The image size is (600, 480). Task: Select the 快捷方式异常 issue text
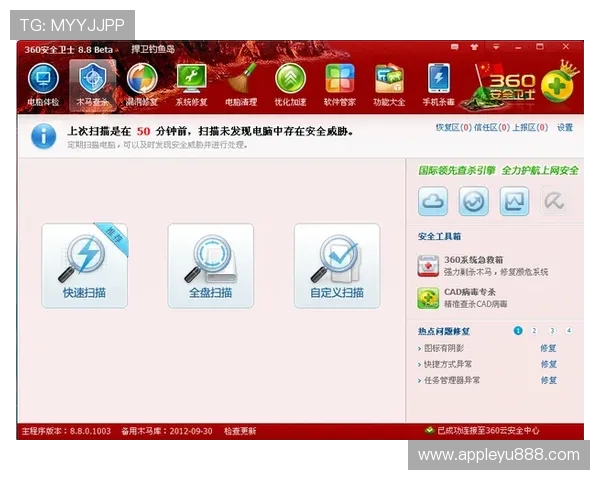tap(448, 364)
